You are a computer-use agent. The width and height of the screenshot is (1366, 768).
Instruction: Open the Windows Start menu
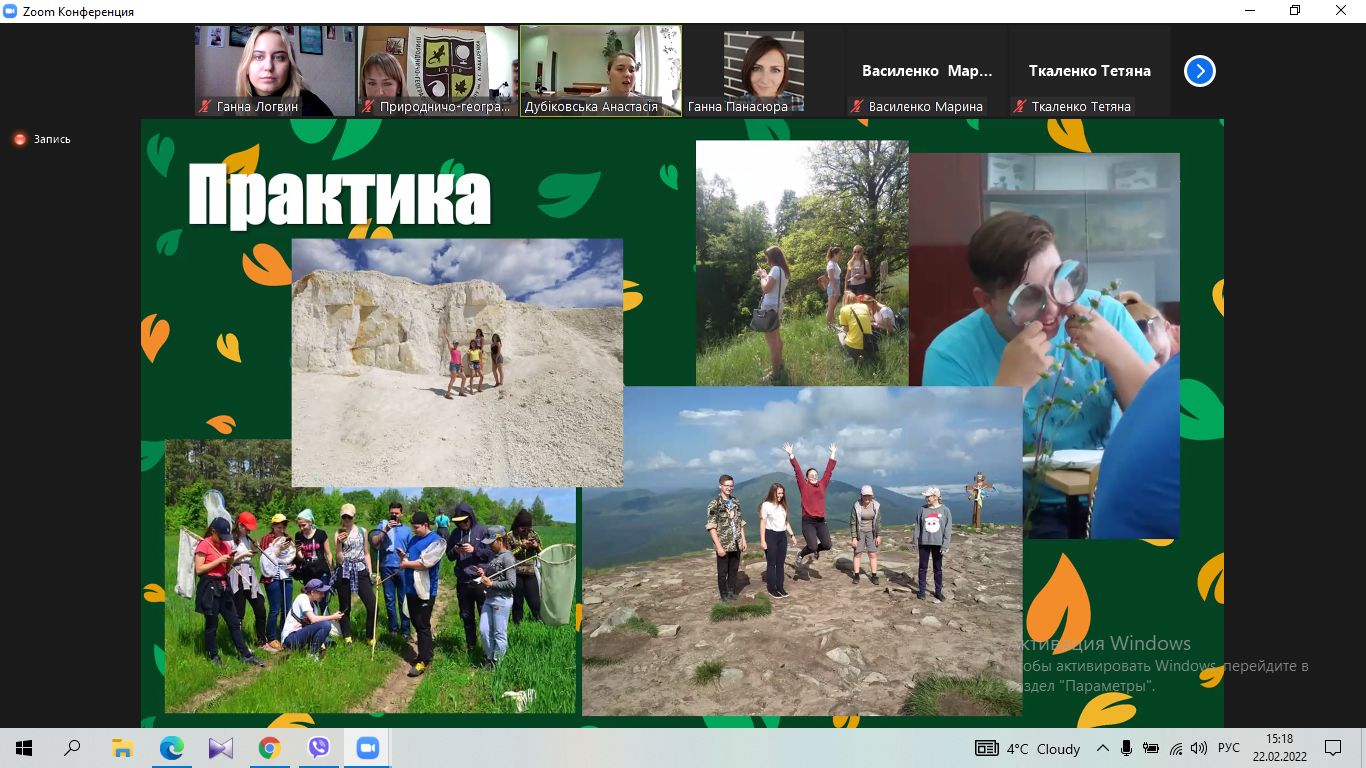pyautogui.click(x=24, y=748)
